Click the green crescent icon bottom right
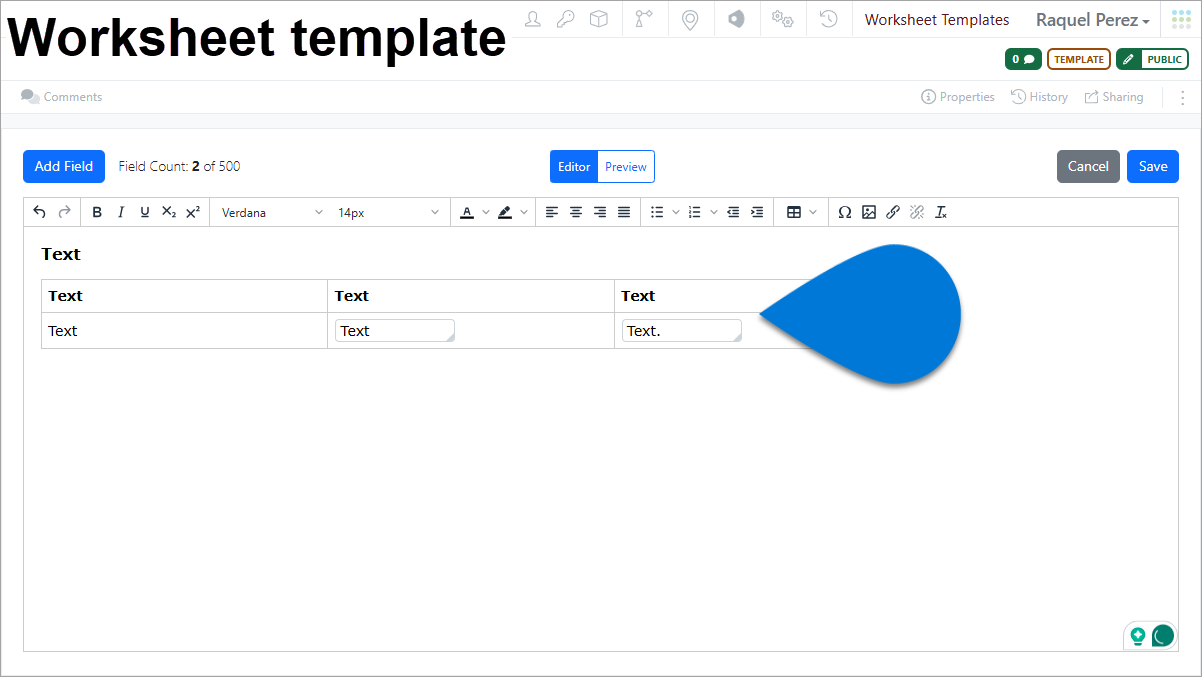This screenshot has height=677, width=1202. (1162, 636)
